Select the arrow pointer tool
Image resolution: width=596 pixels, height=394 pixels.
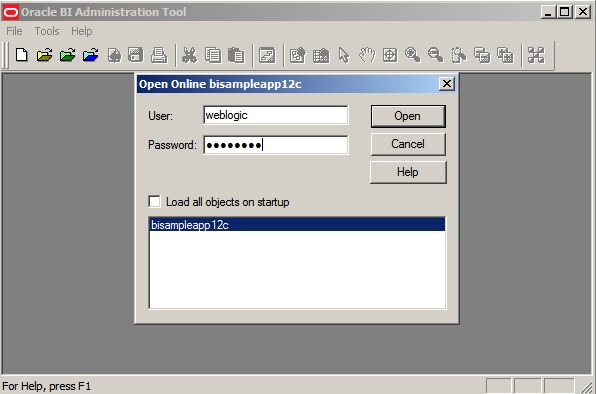(x=344, y=55)
